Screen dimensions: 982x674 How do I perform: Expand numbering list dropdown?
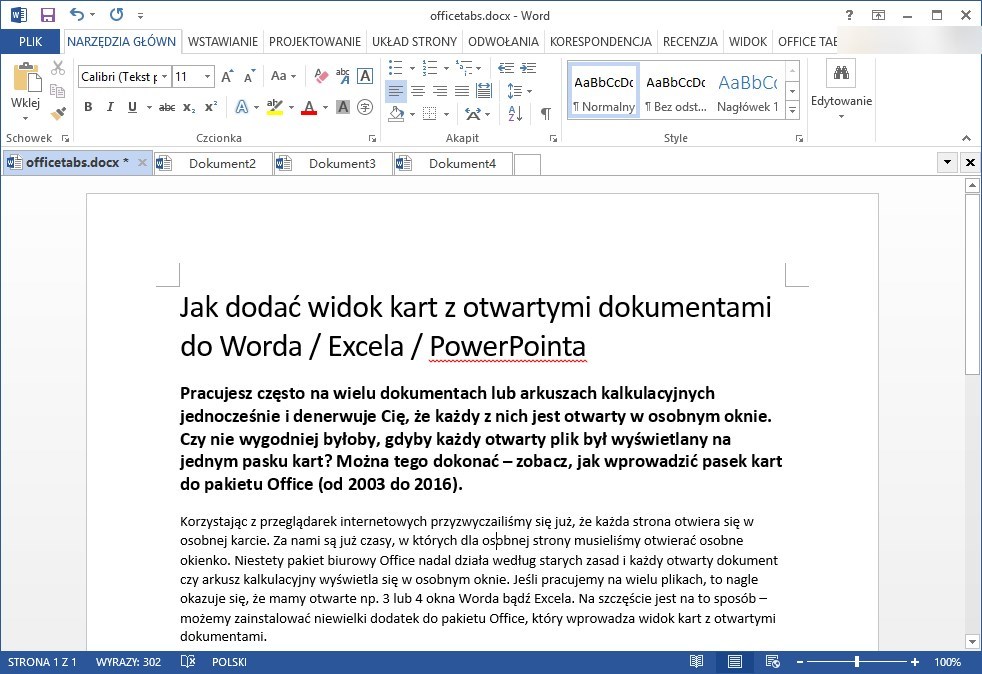(446, 68)
